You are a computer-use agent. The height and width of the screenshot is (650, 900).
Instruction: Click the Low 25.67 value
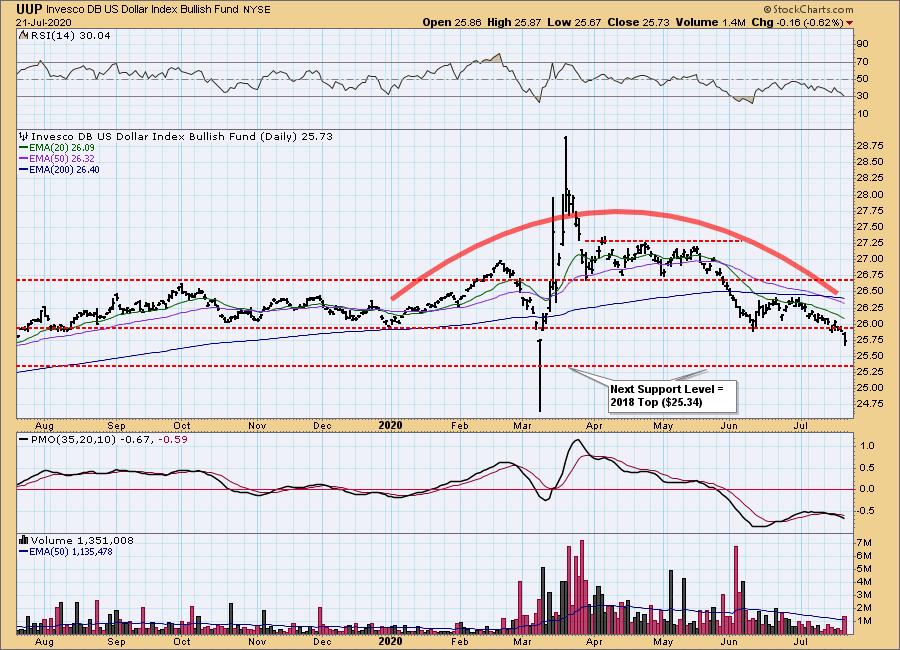[573, 22]
